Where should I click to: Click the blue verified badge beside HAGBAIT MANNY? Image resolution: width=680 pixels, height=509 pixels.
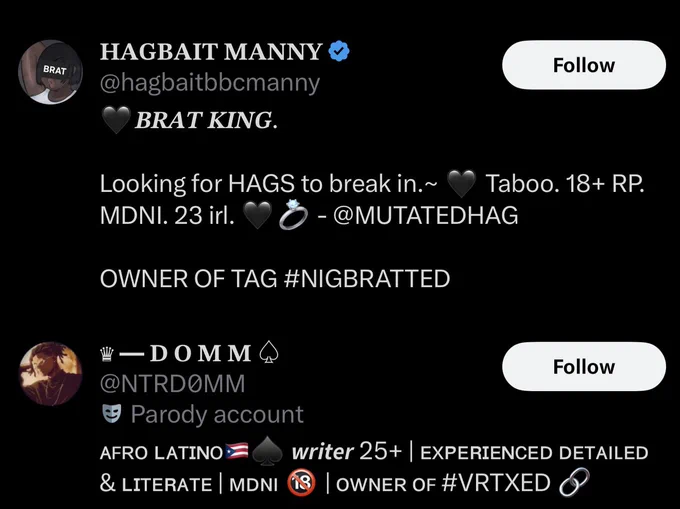(x=339, y=51)
